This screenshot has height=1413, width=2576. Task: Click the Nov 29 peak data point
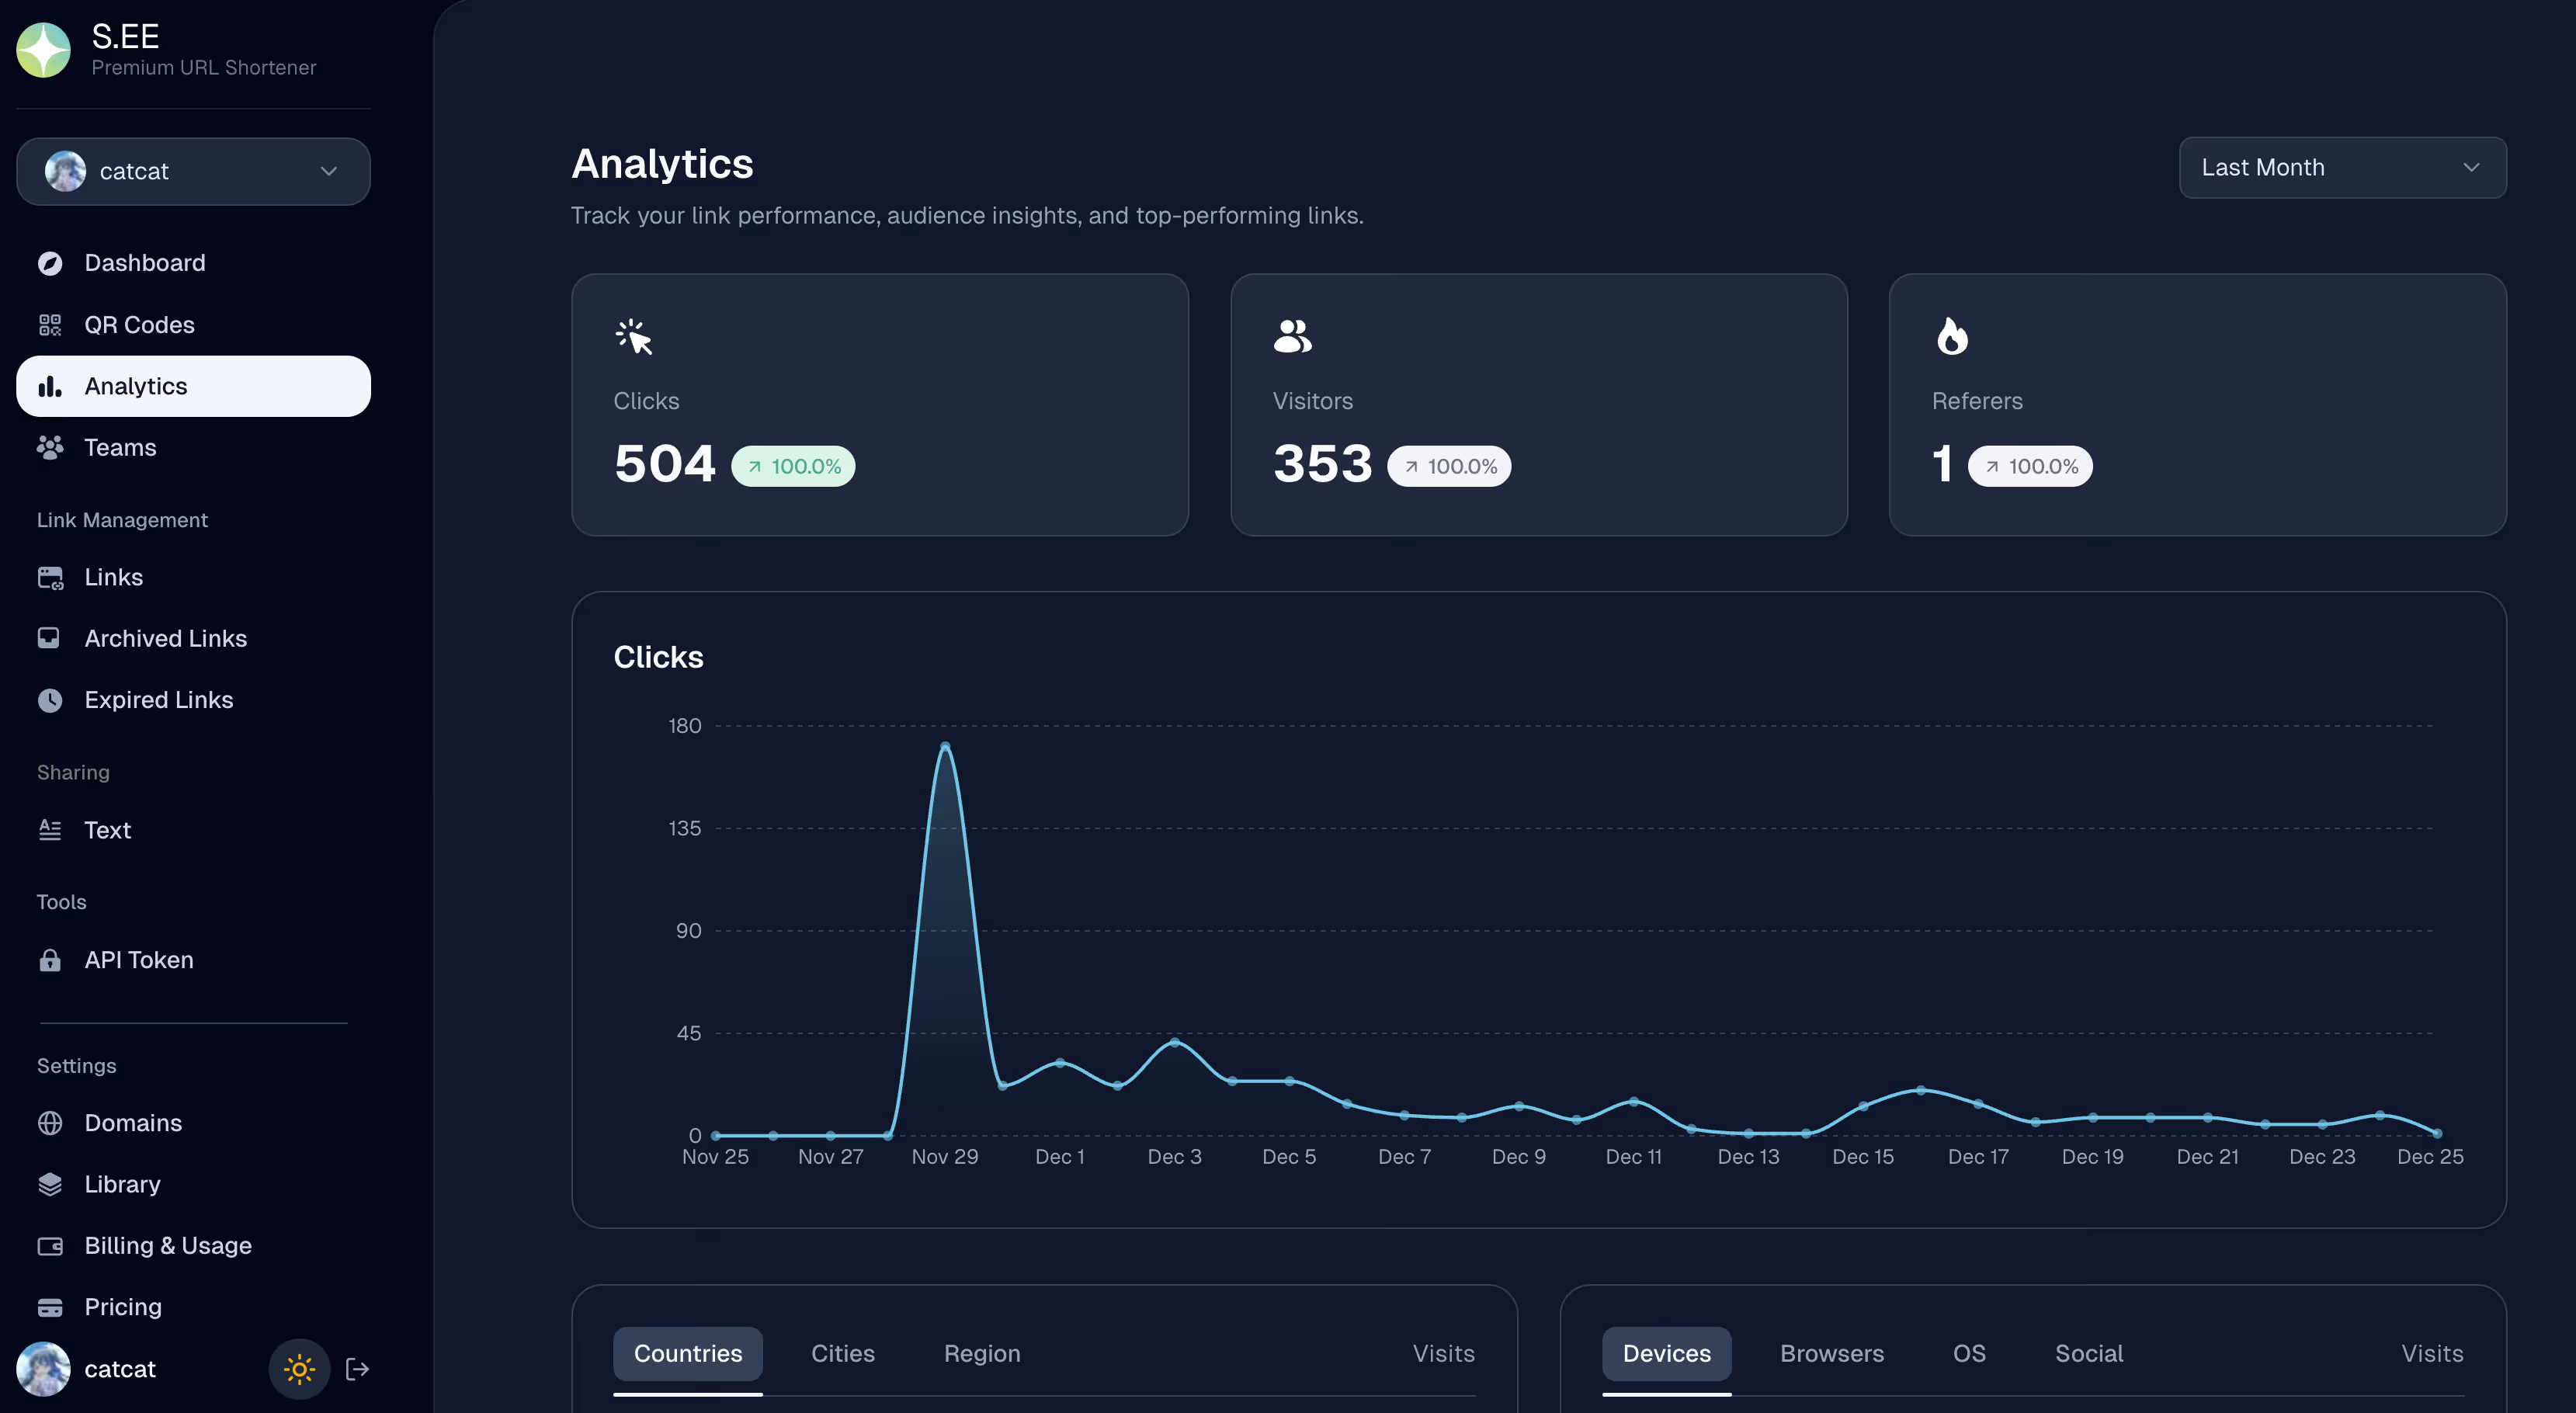[945, 746]
